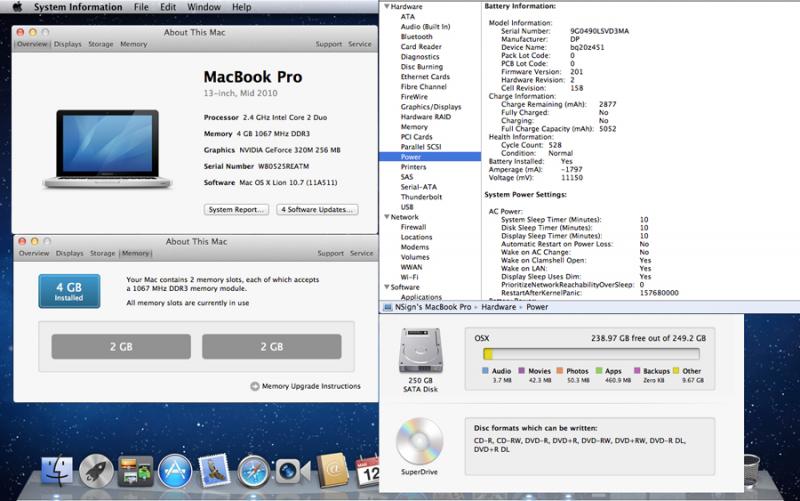Select Graphics/Displays in the sidebar
The height and width of the screenshot is (501, 800).
431,107
